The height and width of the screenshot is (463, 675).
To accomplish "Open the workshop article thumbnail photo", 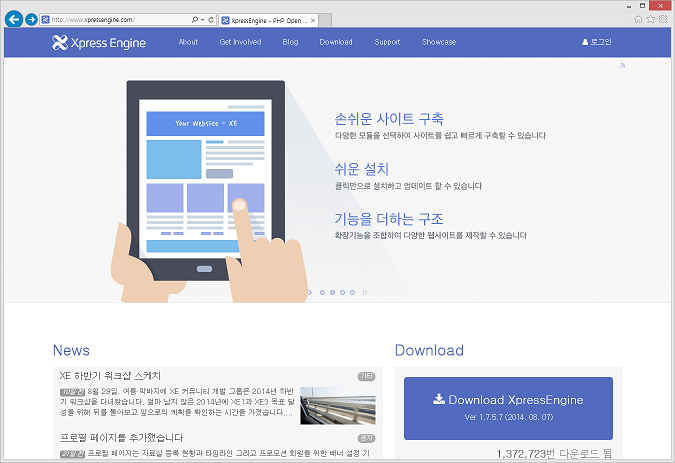I will tap(338, 406).
